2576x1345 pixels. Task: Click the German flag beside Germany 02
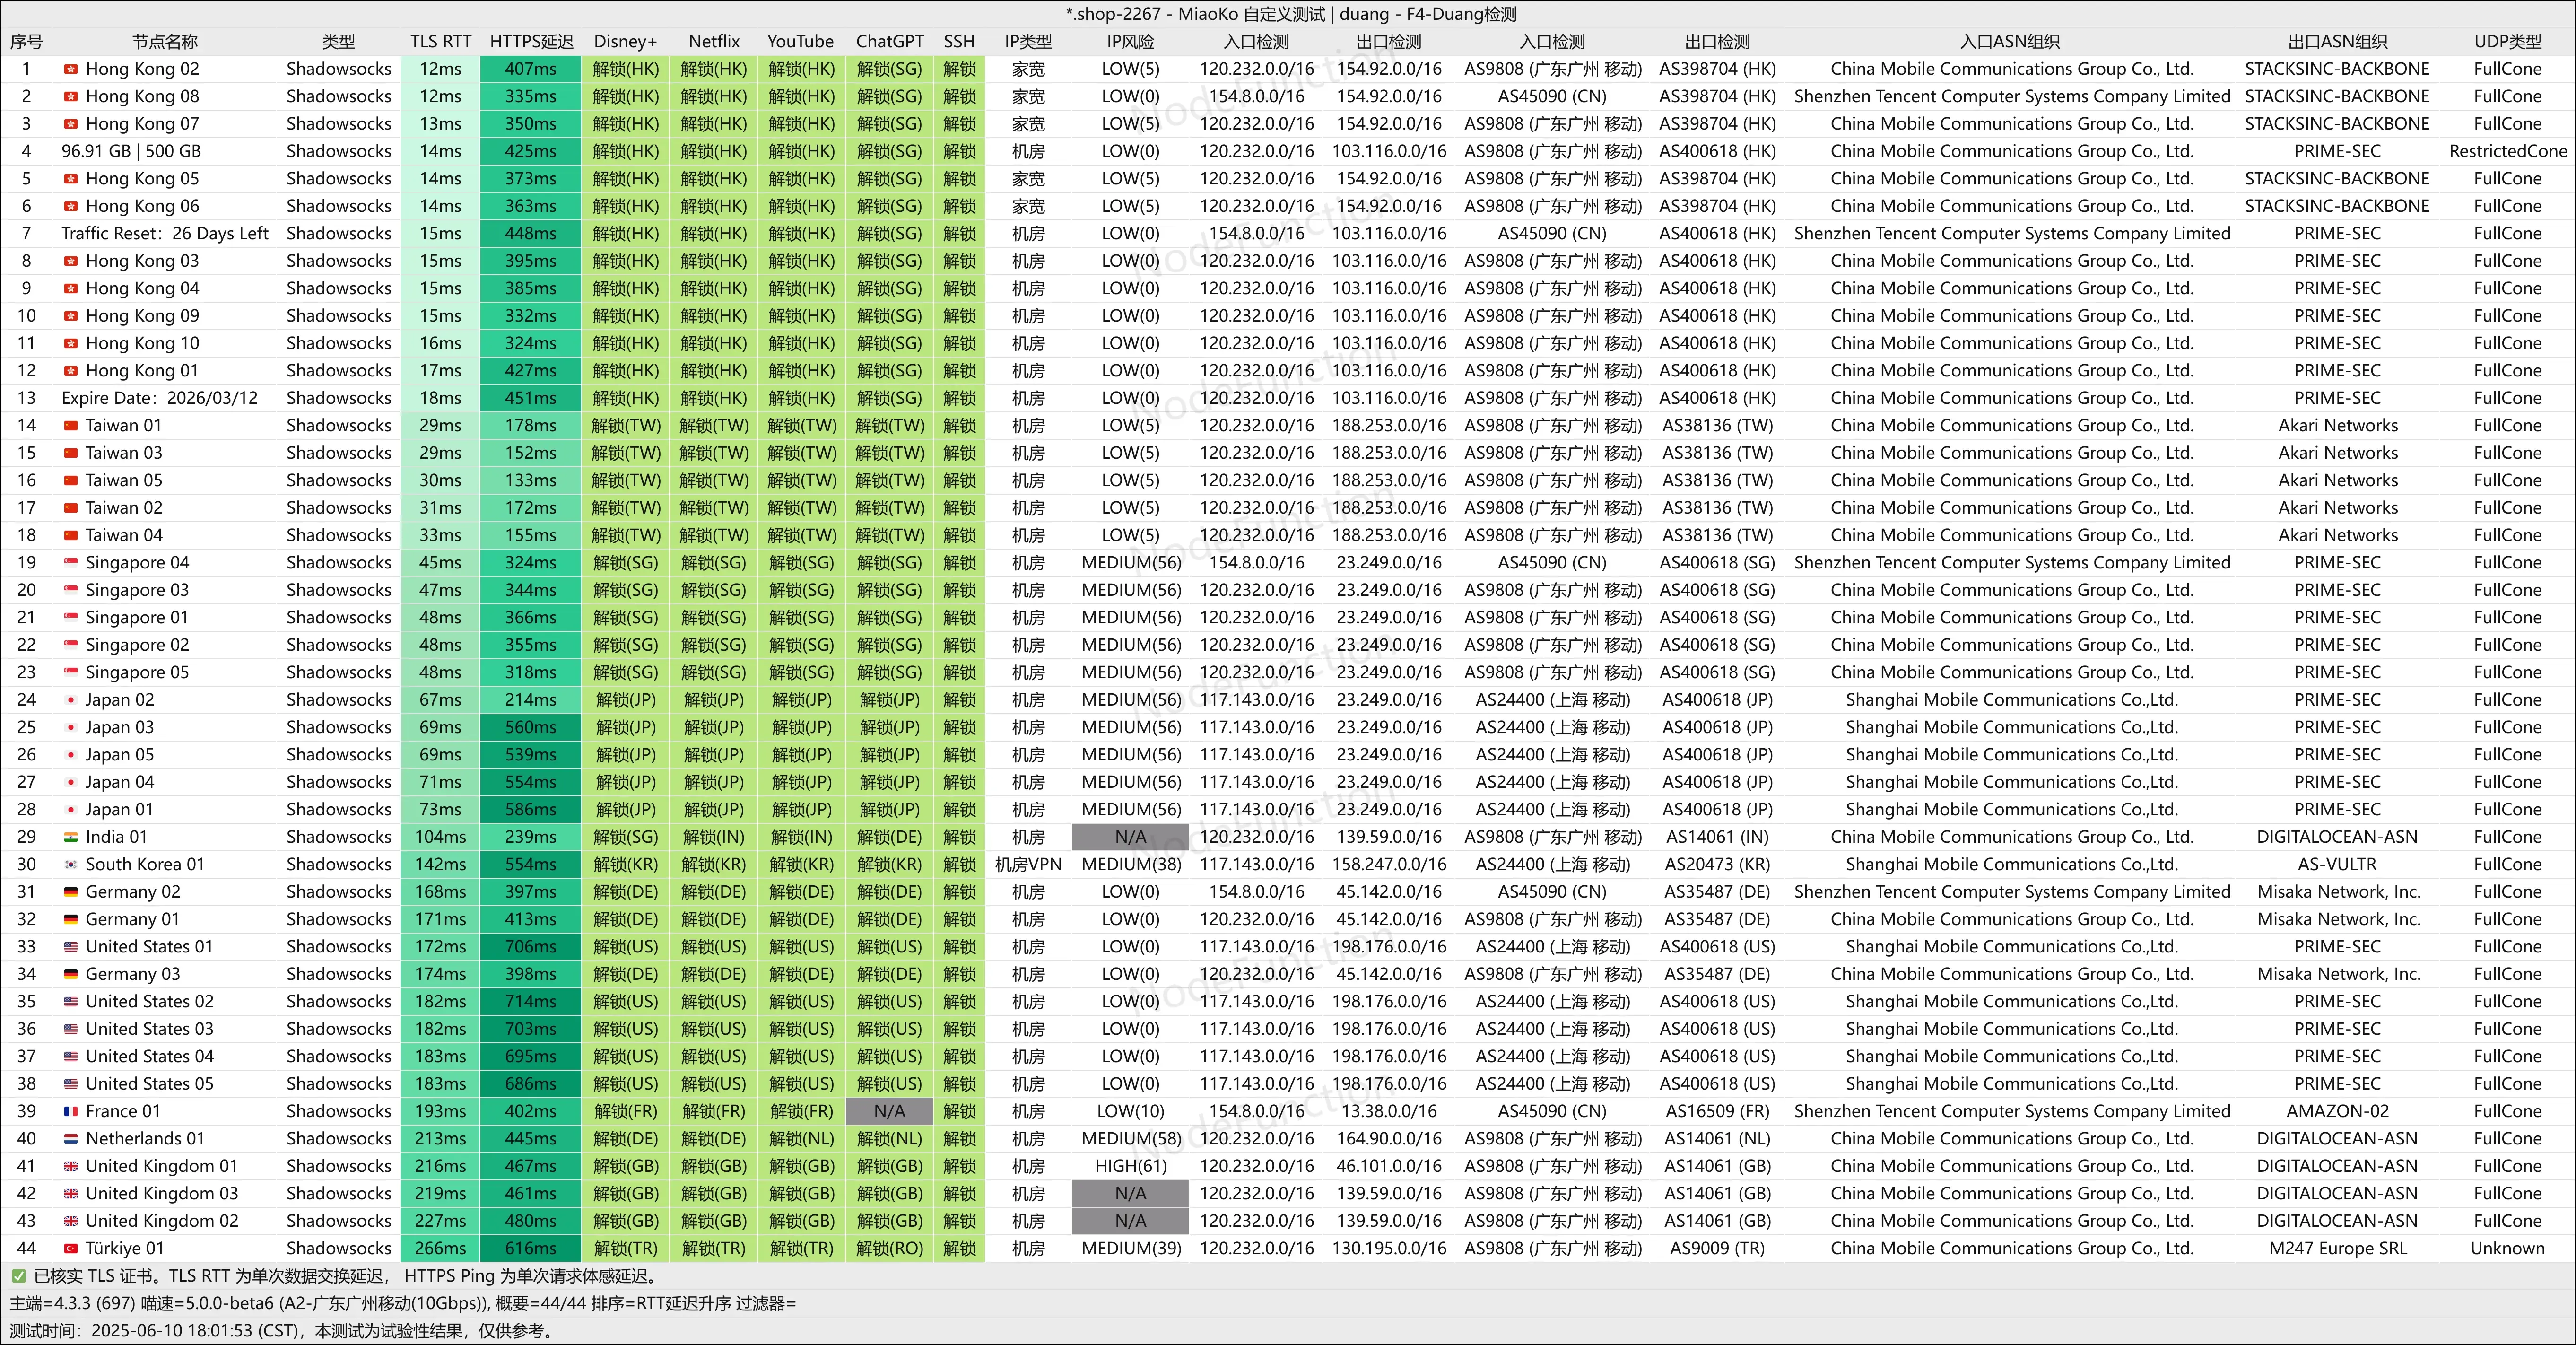point(70,892)
